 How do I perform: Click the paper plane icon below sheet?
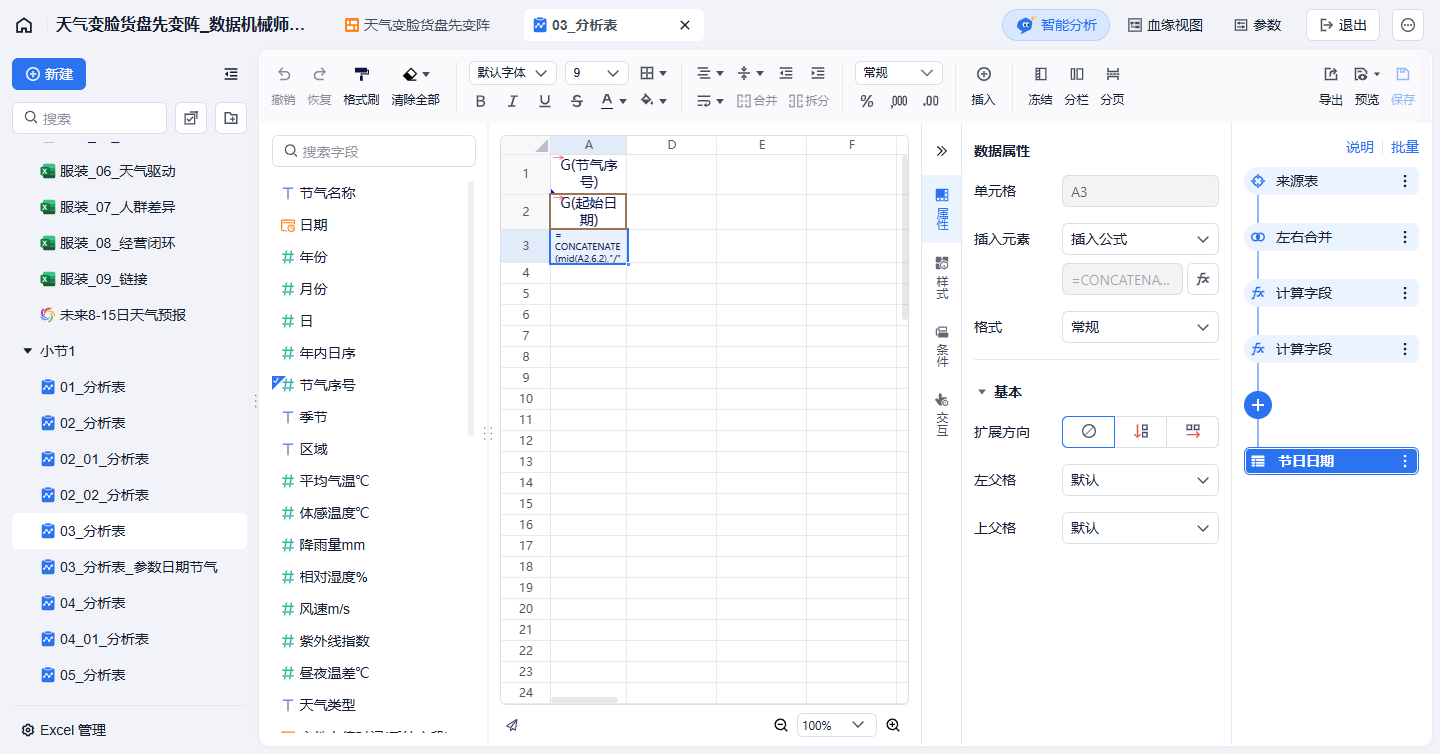[x=512, y=725]
